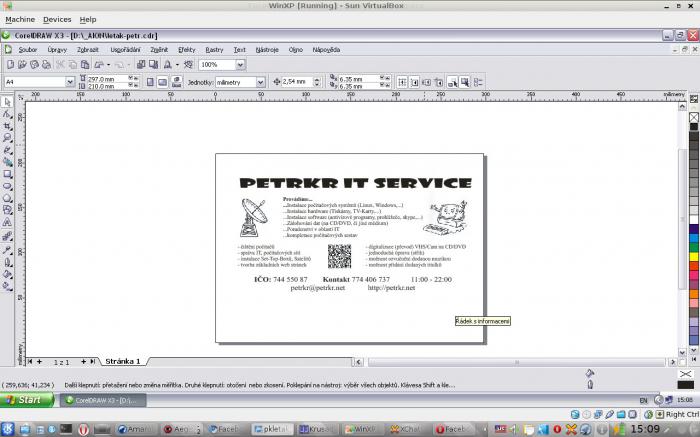
Task: Open the Jednotky units dropdown
Action: [x=261, y=82]
